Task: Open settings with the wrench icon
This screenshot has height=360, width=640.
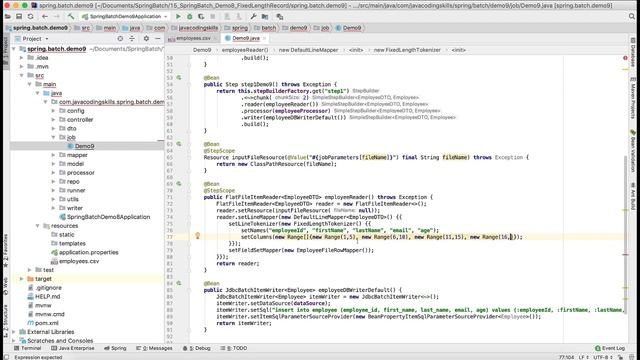Action: pyautogui.click(x=253, y=16)
